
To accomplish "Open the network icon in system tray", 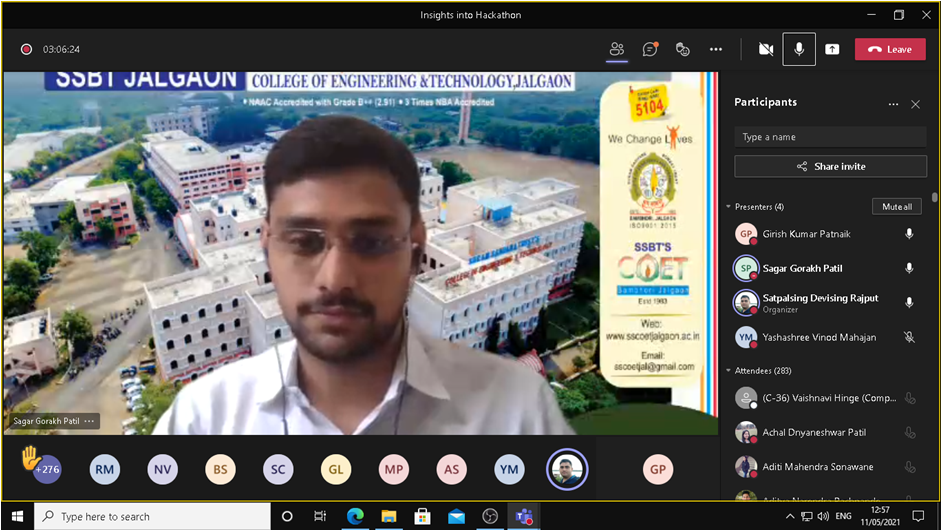I will [807, 517].
